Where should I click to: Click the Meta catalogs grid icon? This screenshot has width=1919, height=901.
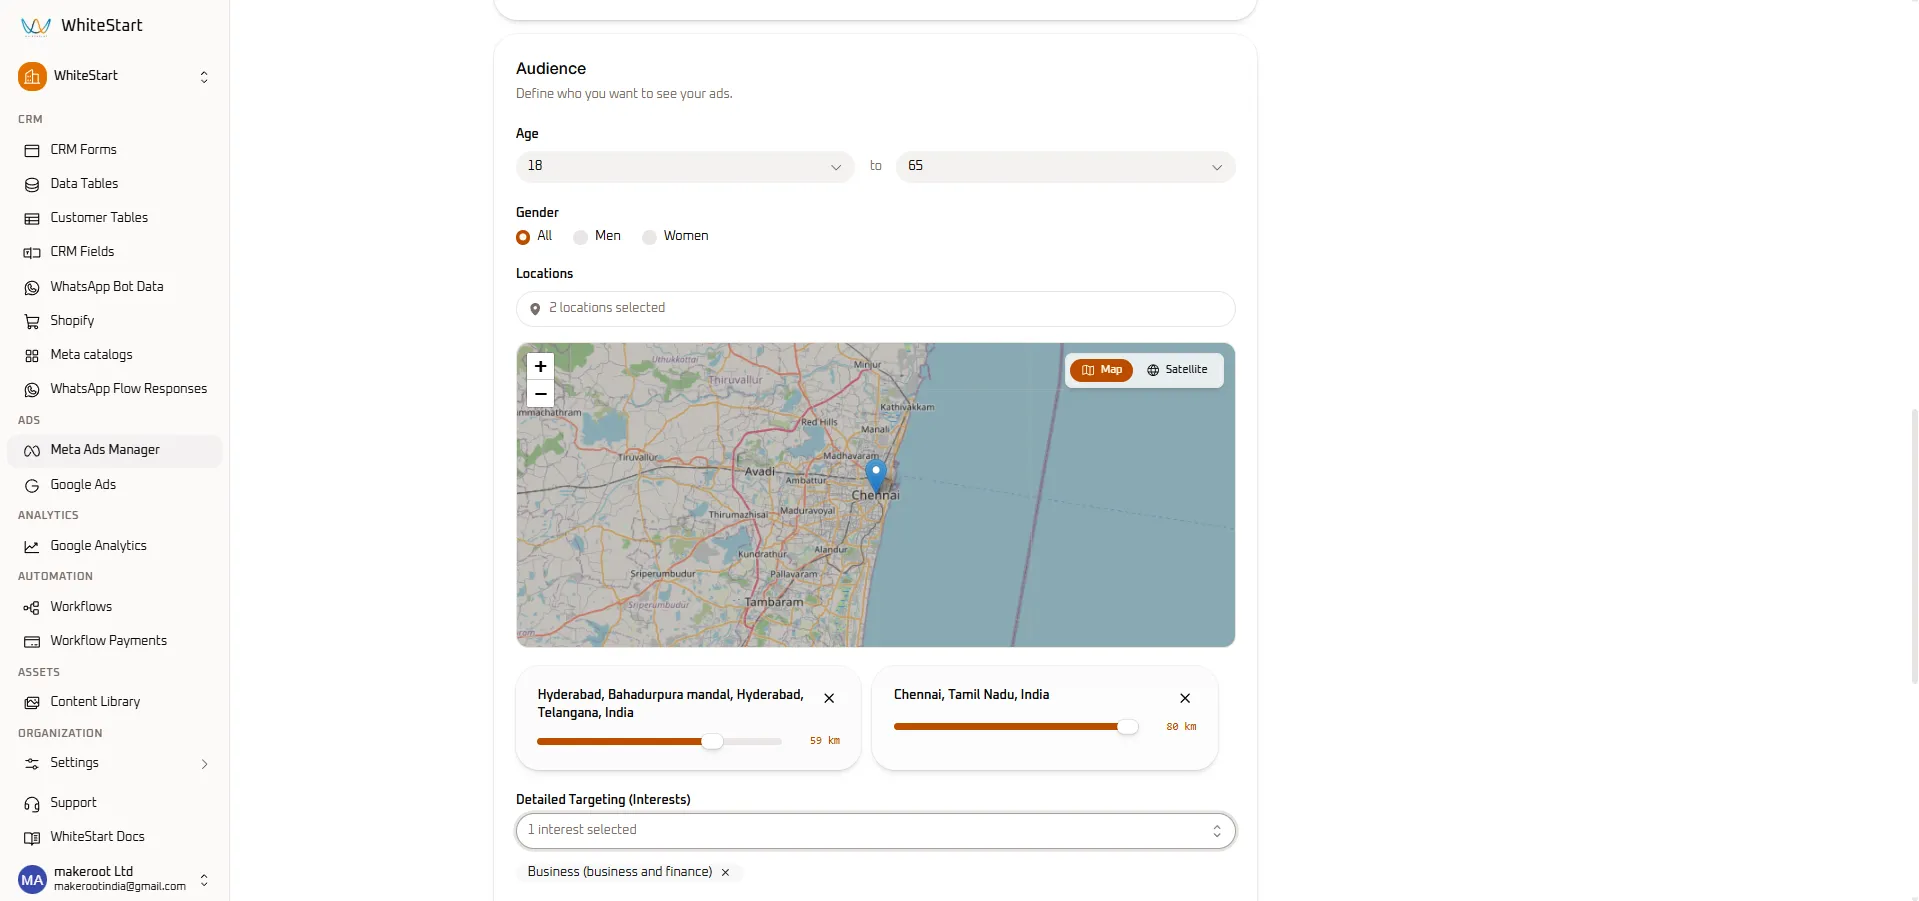pyautogui.click(x=32, y=355)
